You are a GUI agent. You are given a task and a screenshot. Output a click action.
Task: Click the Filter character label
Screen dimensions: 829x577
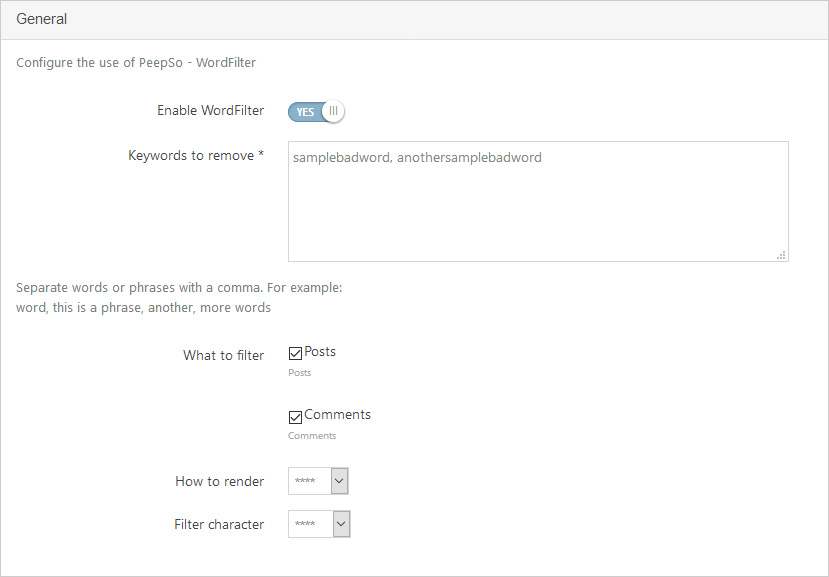(x=219, y=524)
